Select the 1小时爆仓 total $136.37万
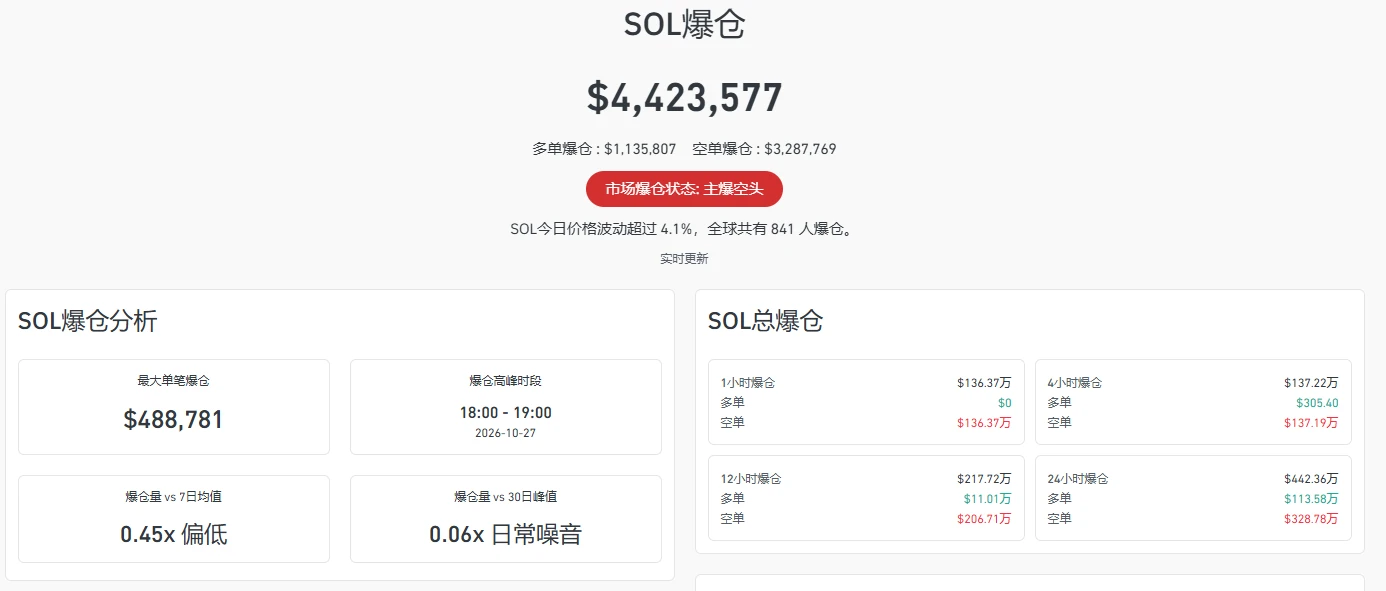 (984, 383)
